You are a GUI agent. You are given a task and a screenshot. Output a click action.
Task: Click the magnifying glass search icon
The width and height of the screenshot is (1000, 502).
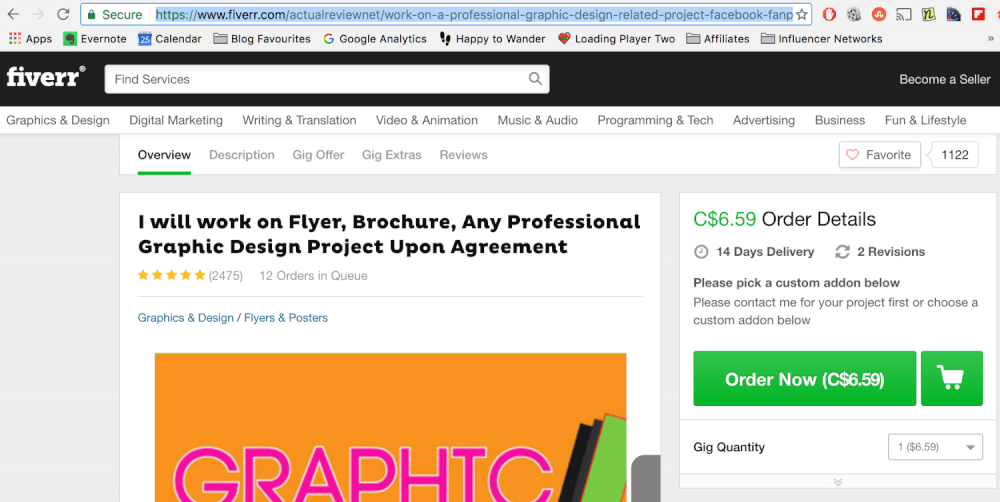(535, 79)
